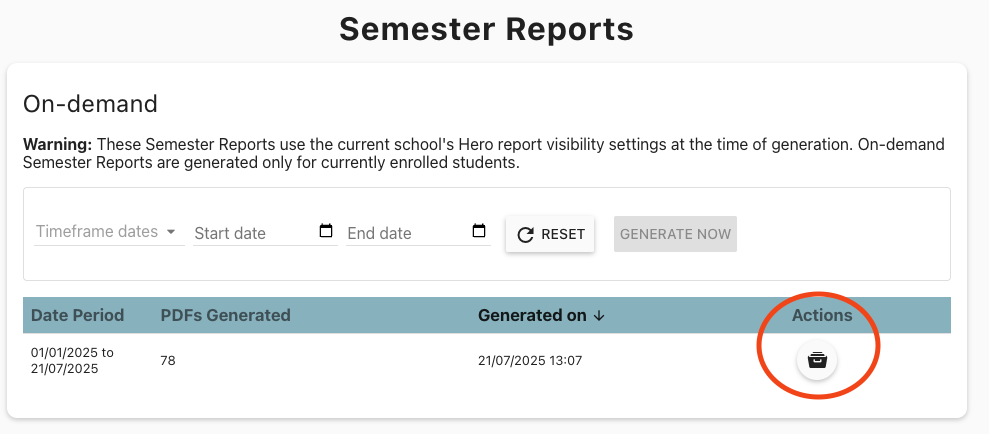The image size is (989, 434).
Task: Click the Actions column header
Action: (822, 315)
